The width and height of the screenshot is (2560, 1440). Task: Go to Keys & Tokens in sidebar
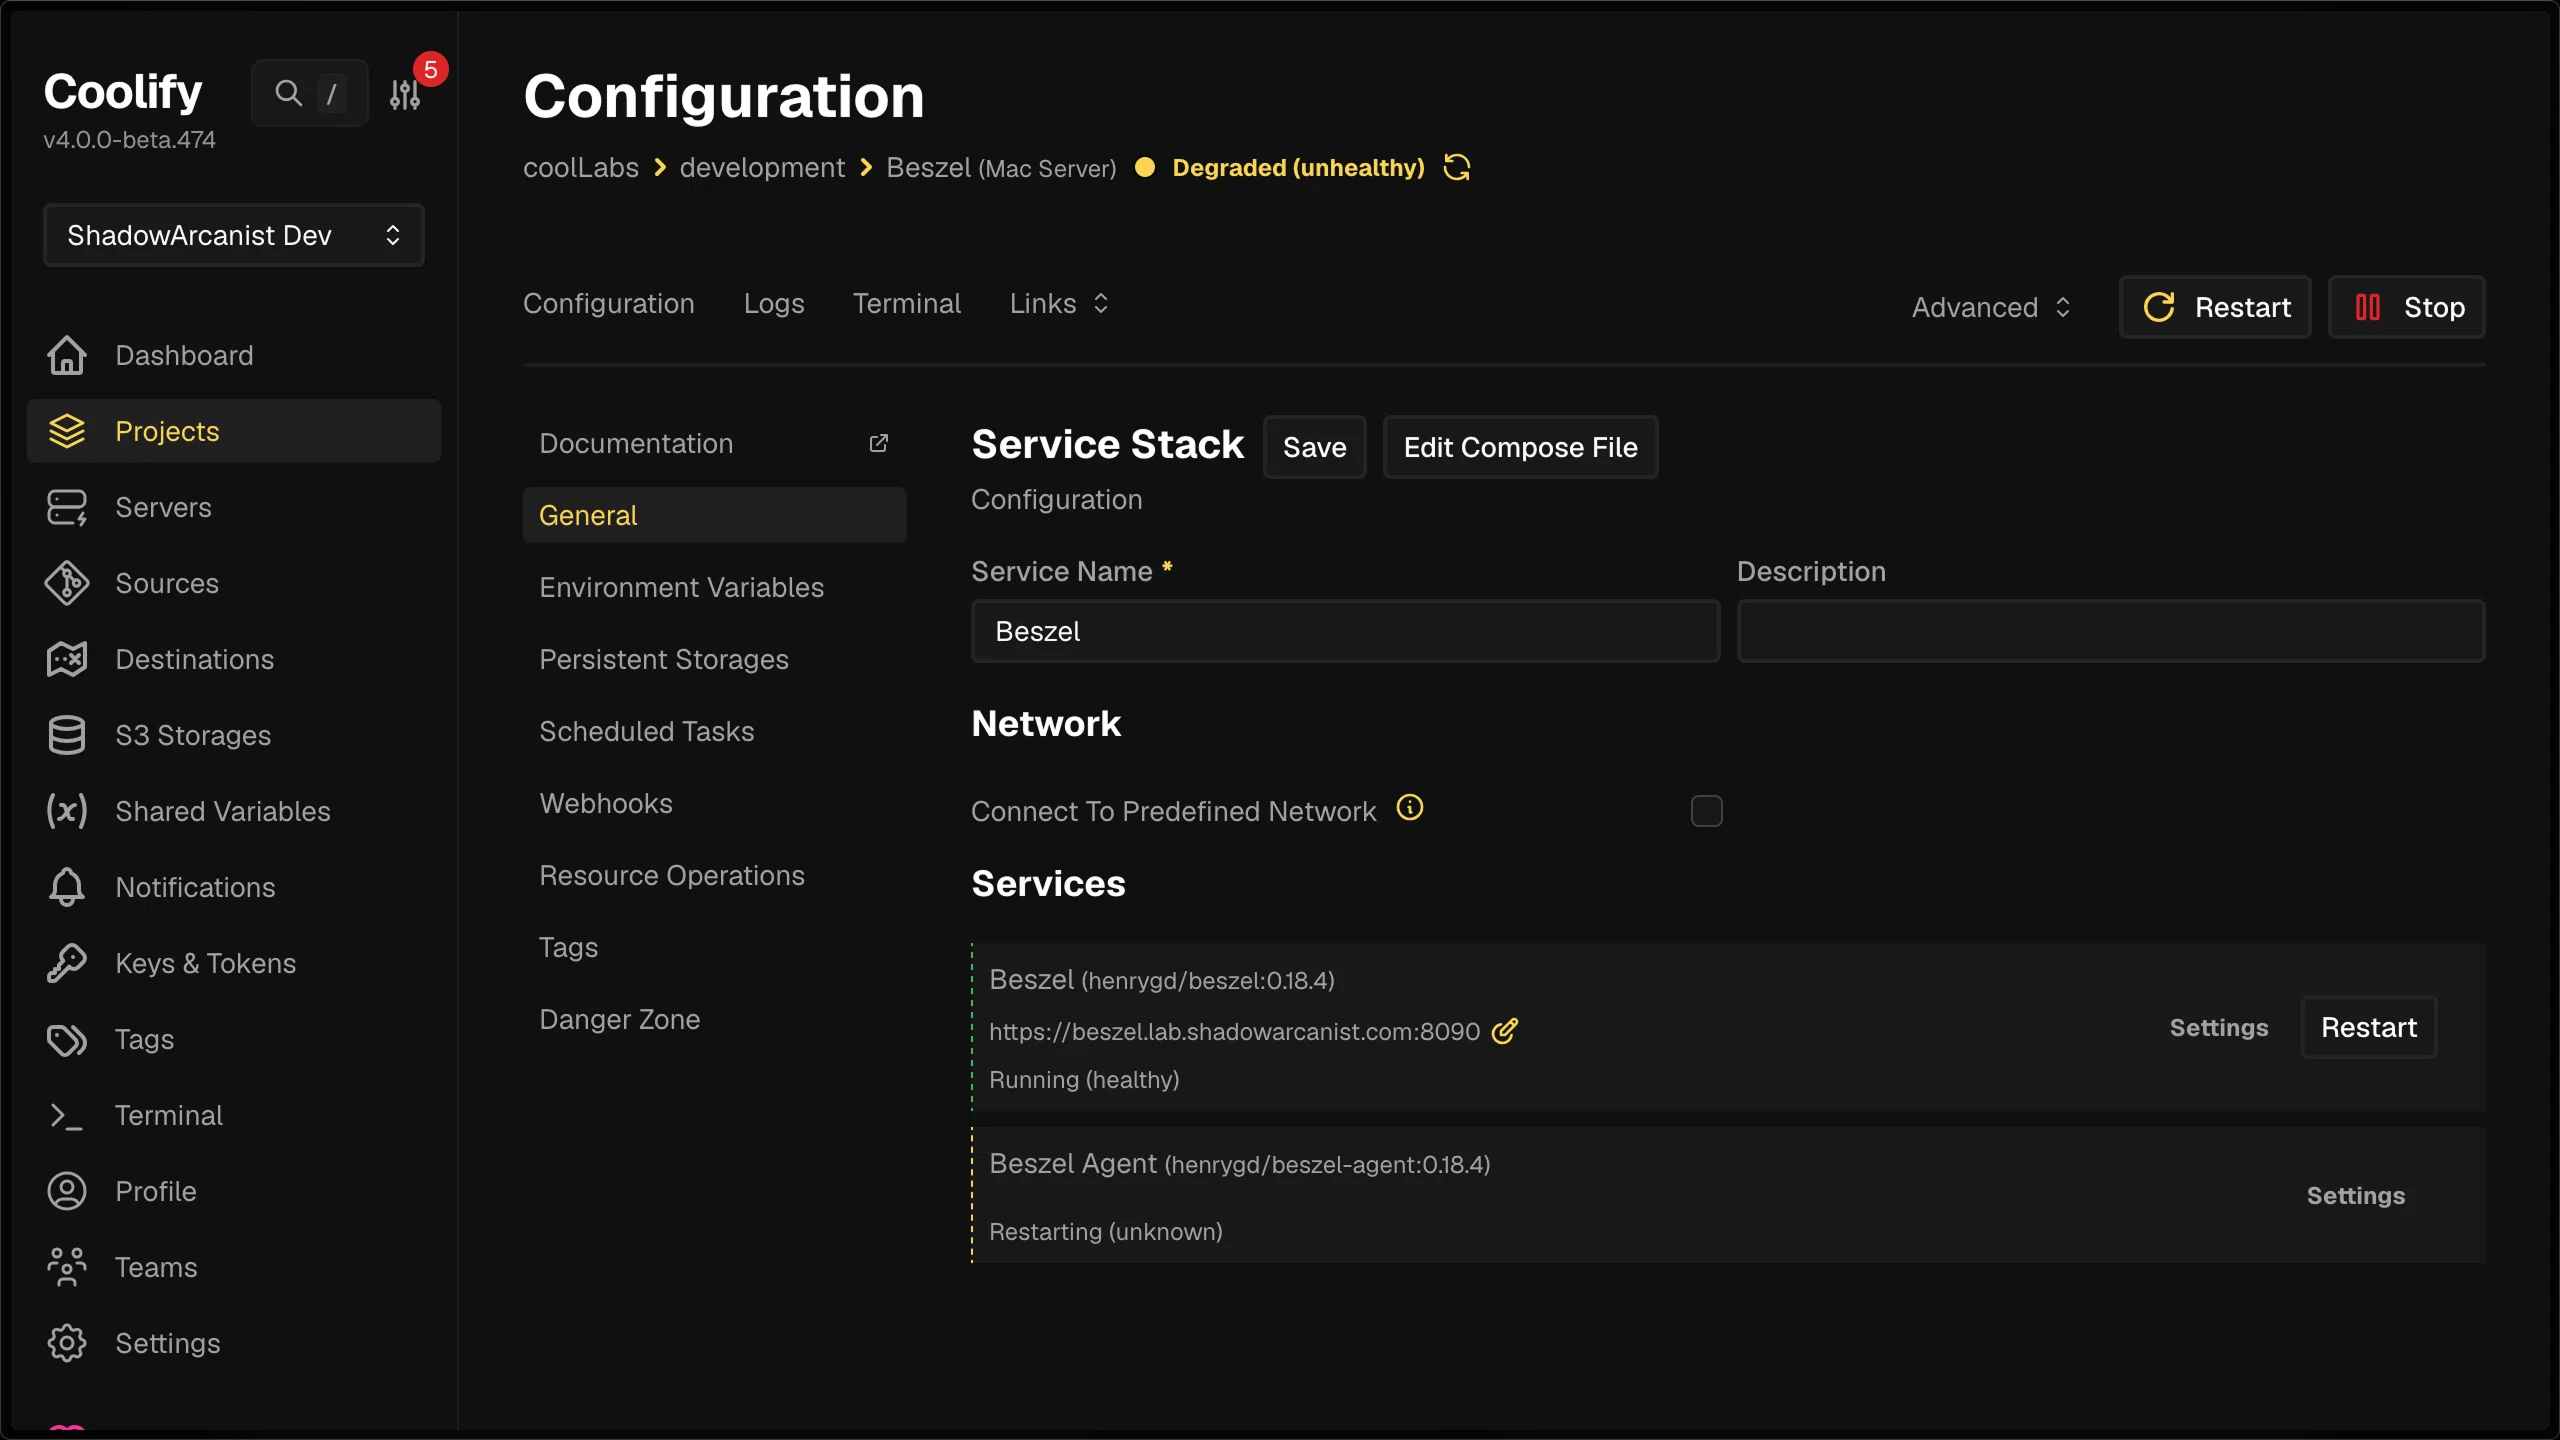[205, 963]
